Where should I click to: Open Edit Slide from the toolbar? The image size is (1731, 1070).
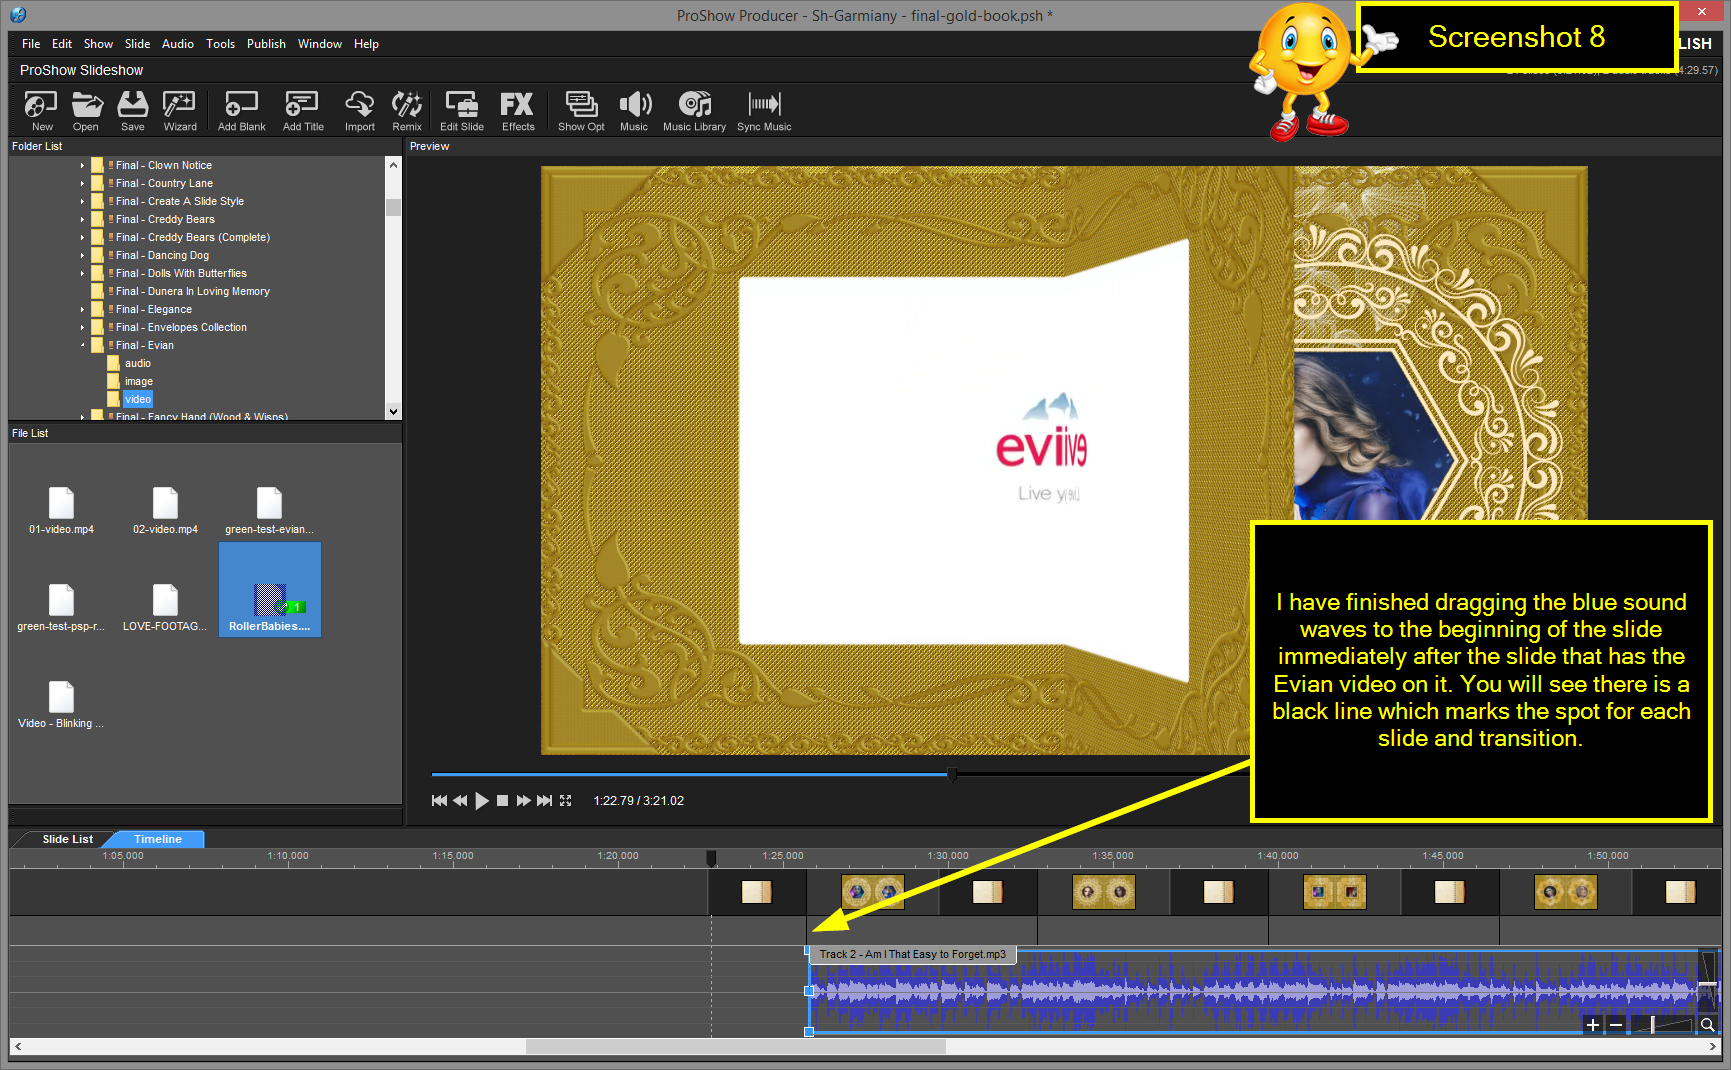pyautogui.click(x=462, y=110)
